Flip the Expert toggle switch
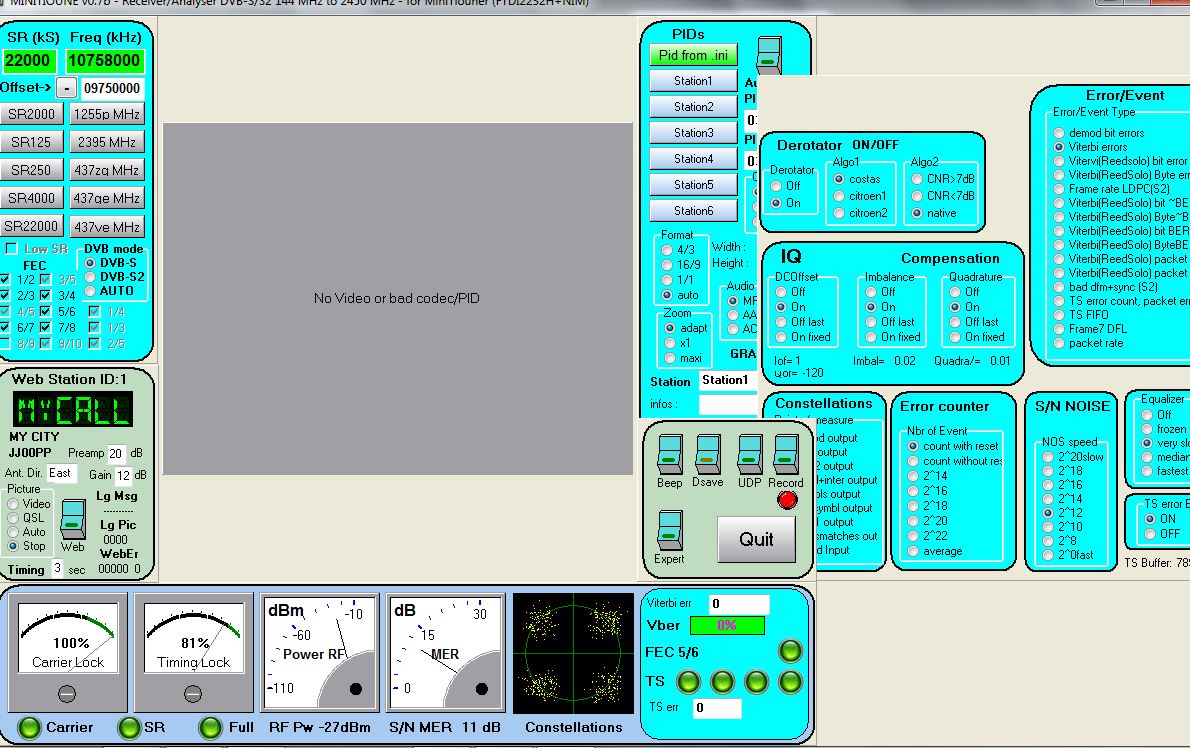 [x=669, y=530]
